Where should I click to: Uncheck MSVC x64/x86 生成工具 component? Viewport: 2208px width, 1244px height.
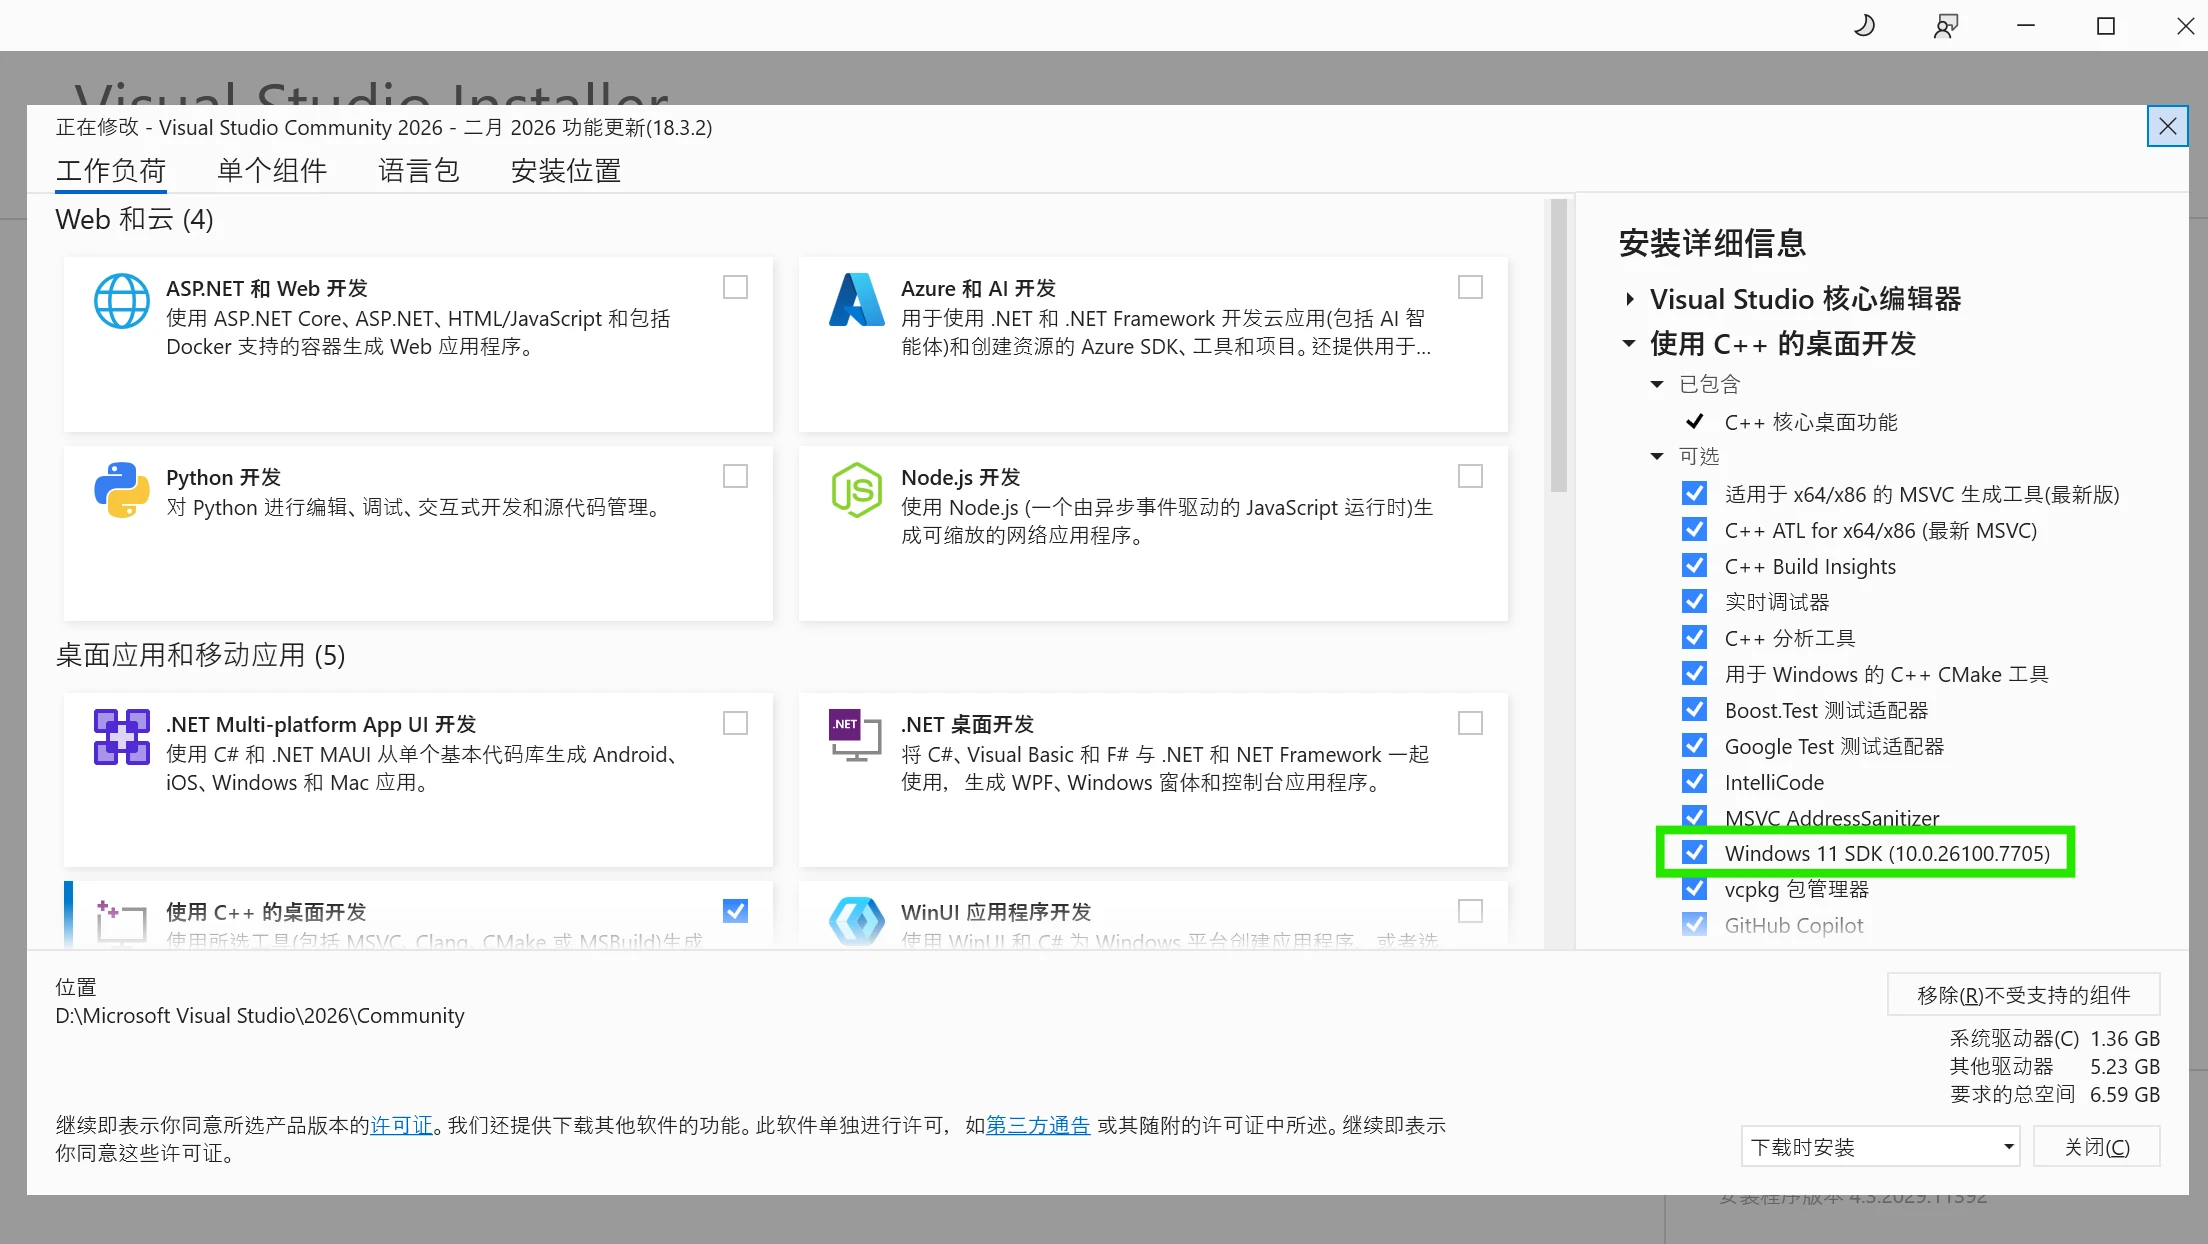pyautogui.click(x=1694, y=493)
